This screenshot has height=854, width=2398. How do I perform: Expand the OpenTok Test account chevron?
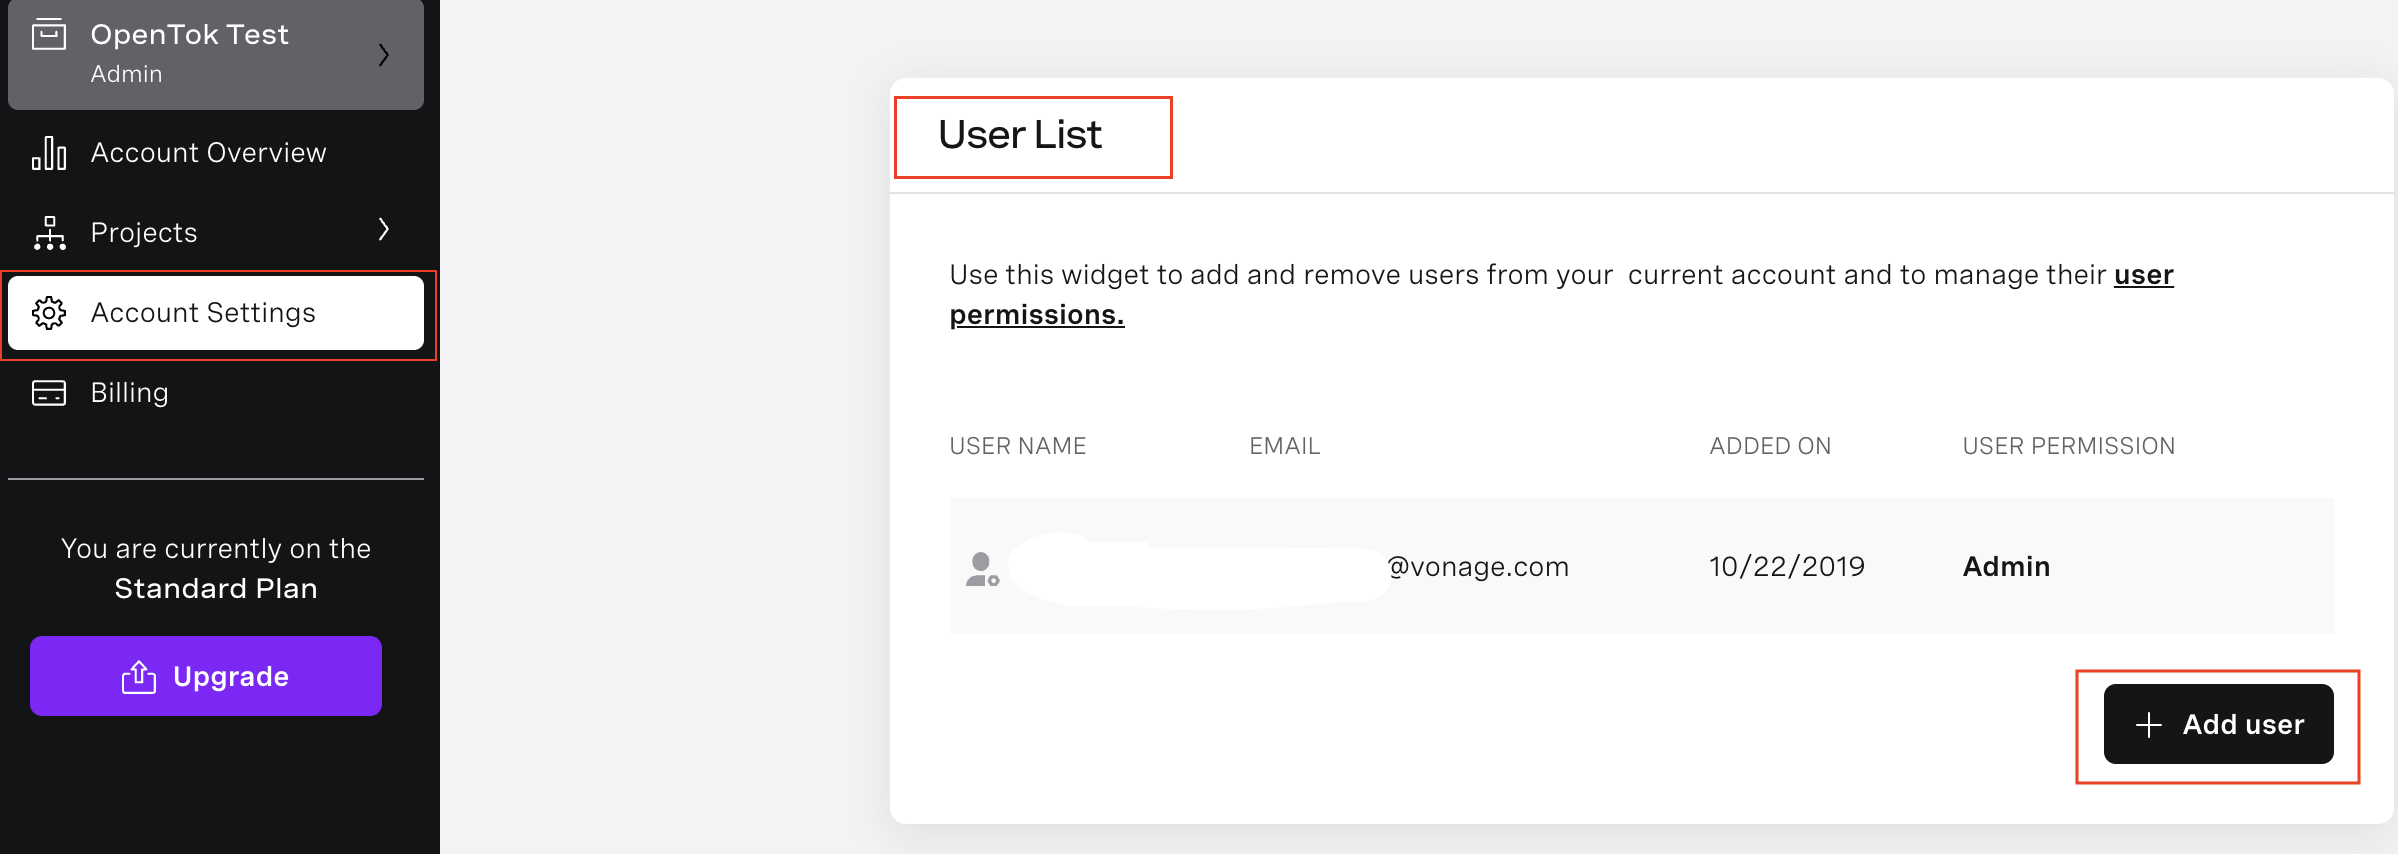coord(383,55)
